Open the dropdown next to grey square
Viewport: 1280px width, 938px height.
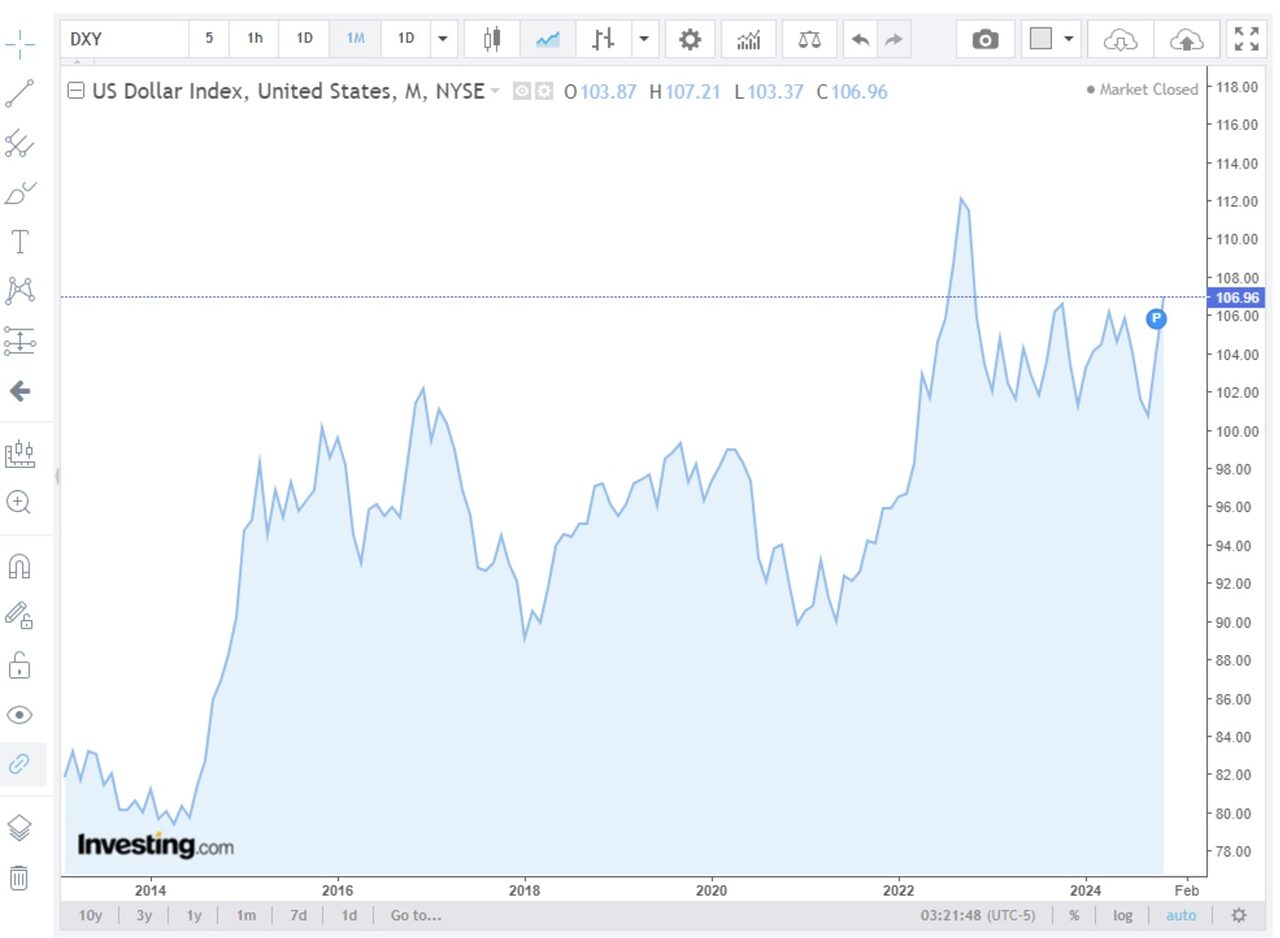(x=1069, y=39)
